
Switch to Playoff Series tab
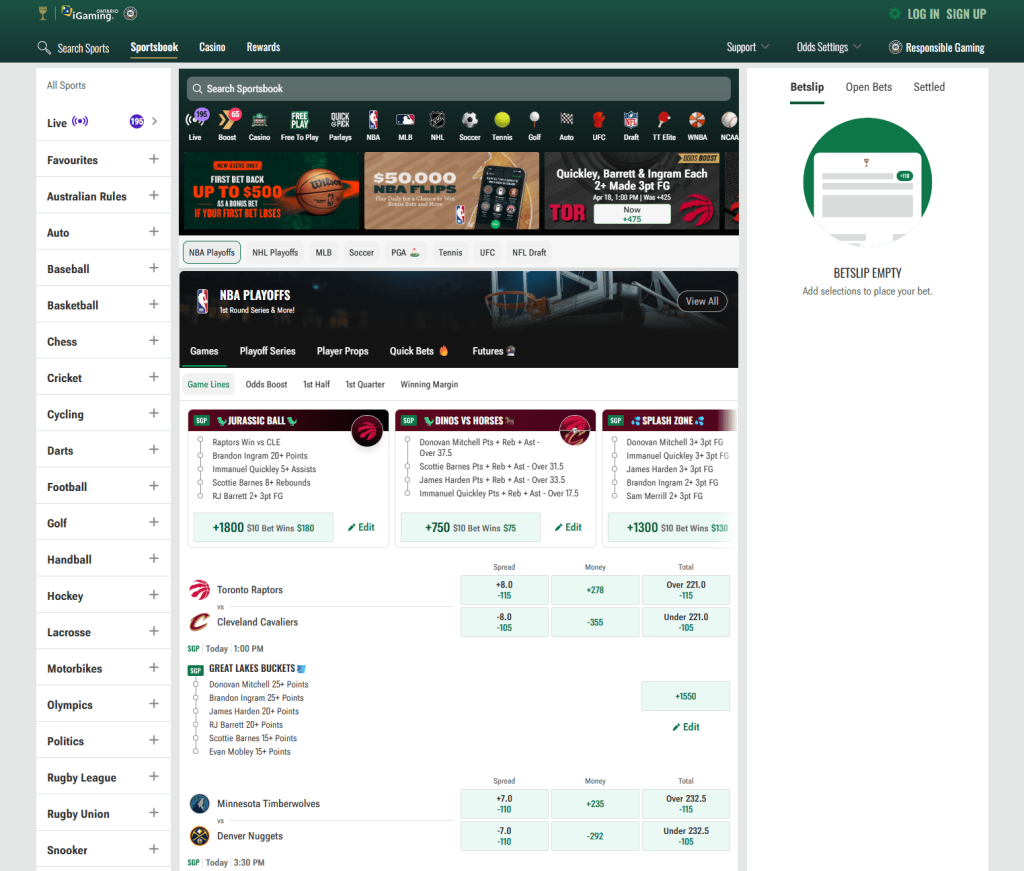pyautogui.click(x=268, y=351)
